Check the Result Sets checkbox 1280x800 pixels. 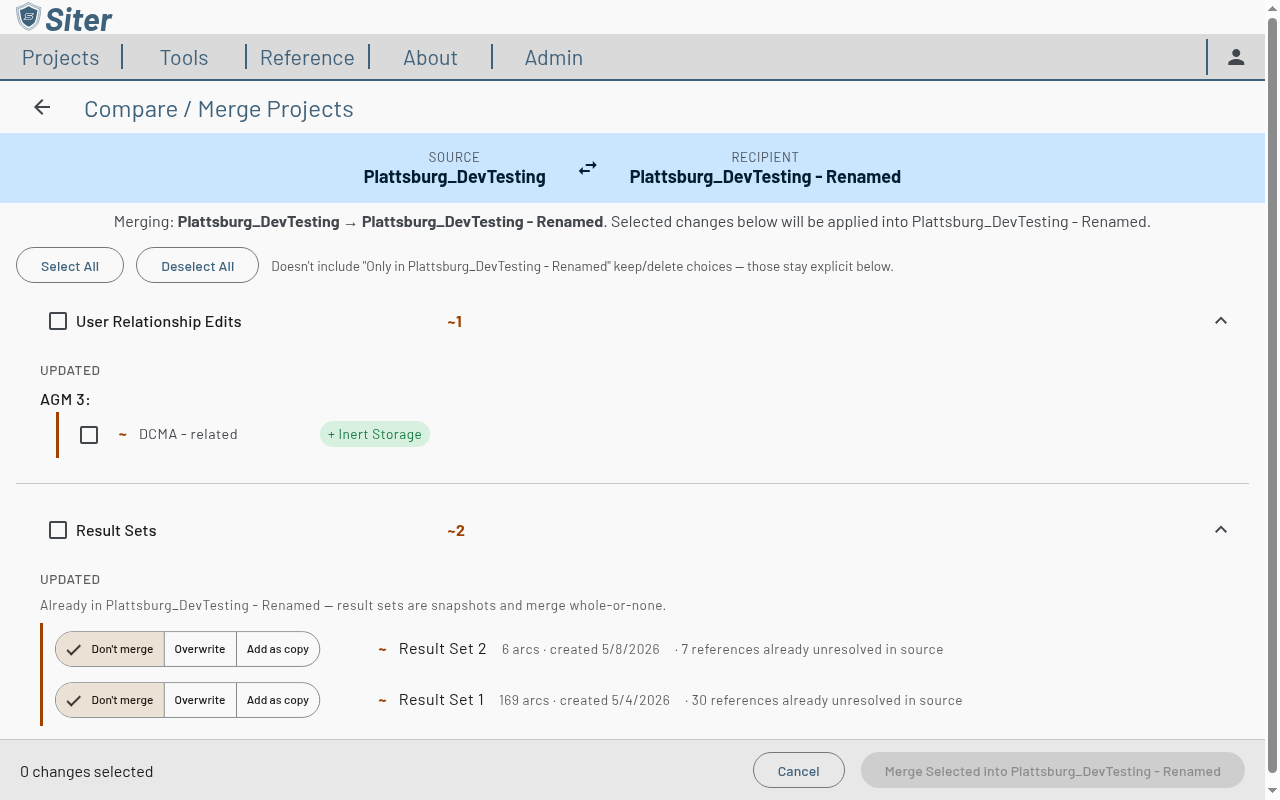click(x=58, y=530)
